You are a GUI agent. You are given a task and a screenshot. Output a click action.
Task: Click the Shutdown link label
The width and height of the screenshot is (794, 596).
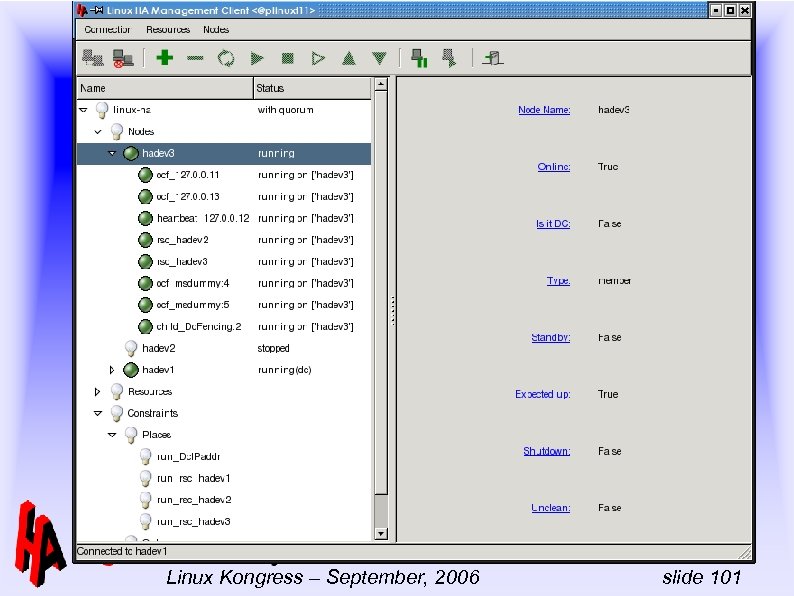coord(547,451)
